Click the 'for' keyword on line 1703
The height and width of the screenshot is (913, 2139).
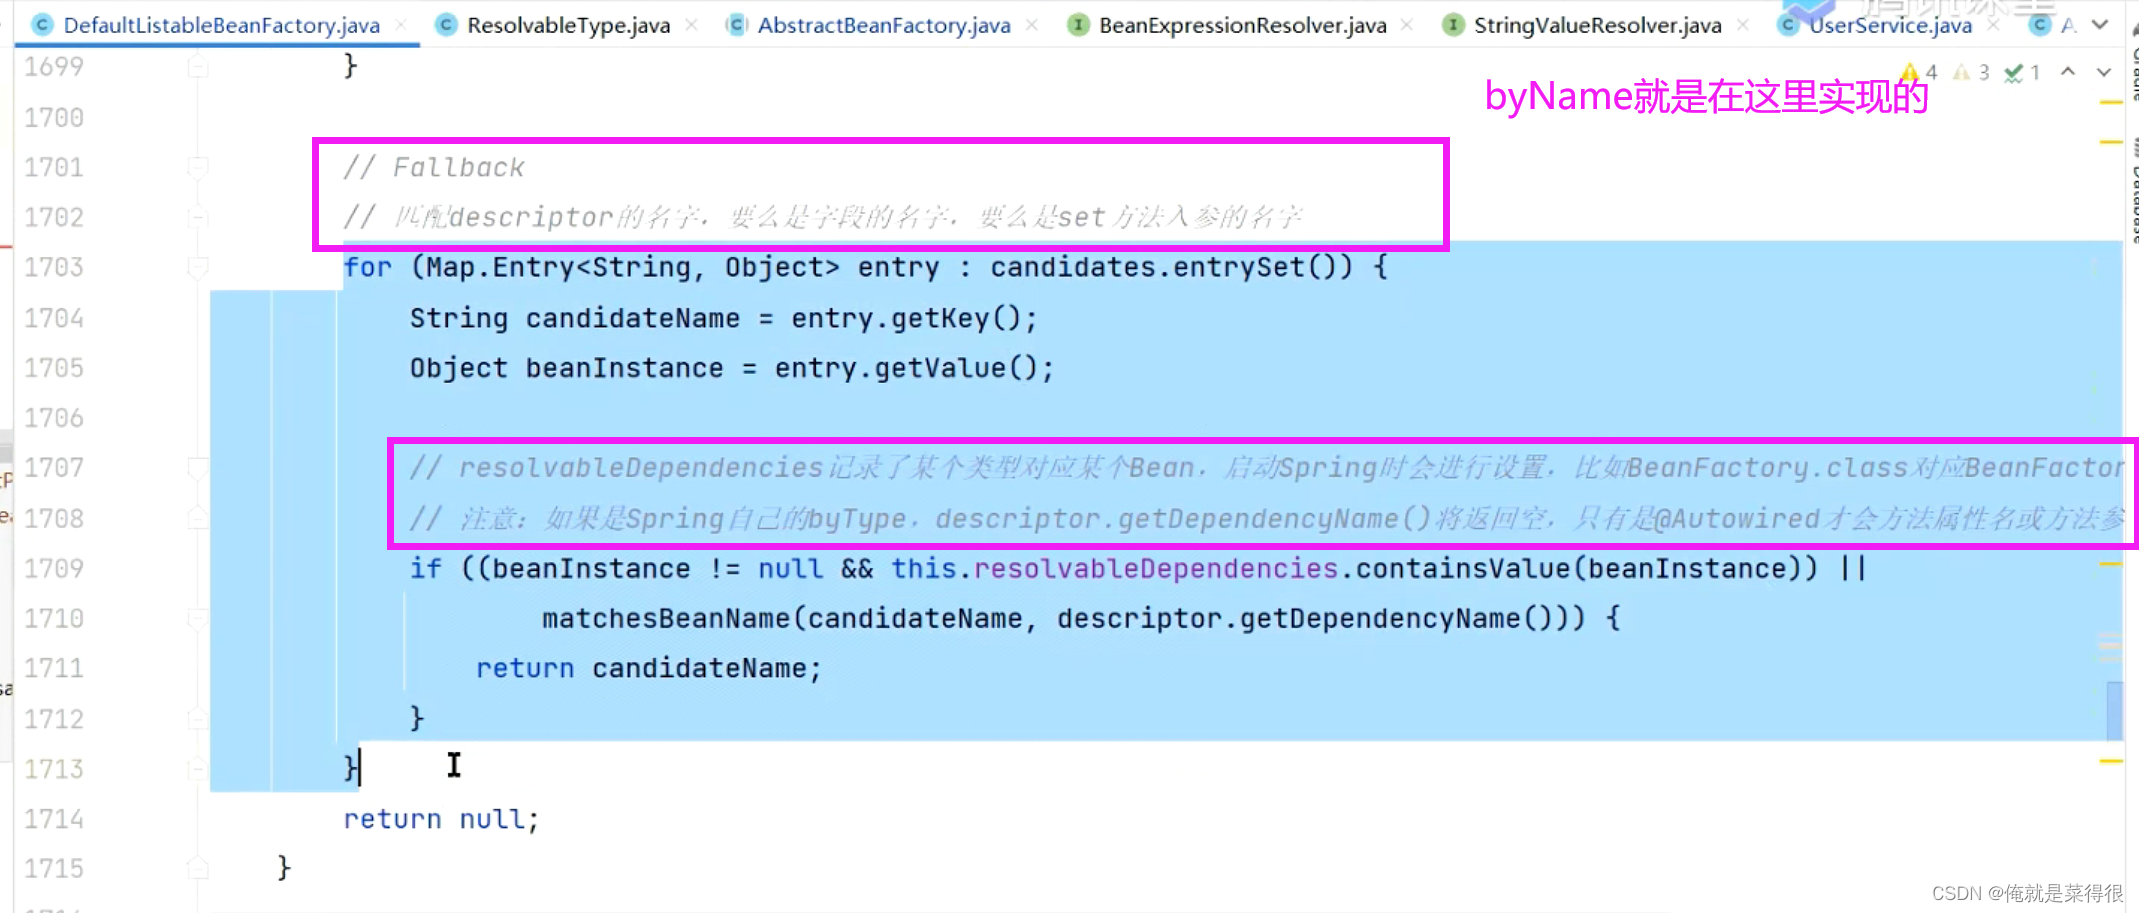click(368, 268)
